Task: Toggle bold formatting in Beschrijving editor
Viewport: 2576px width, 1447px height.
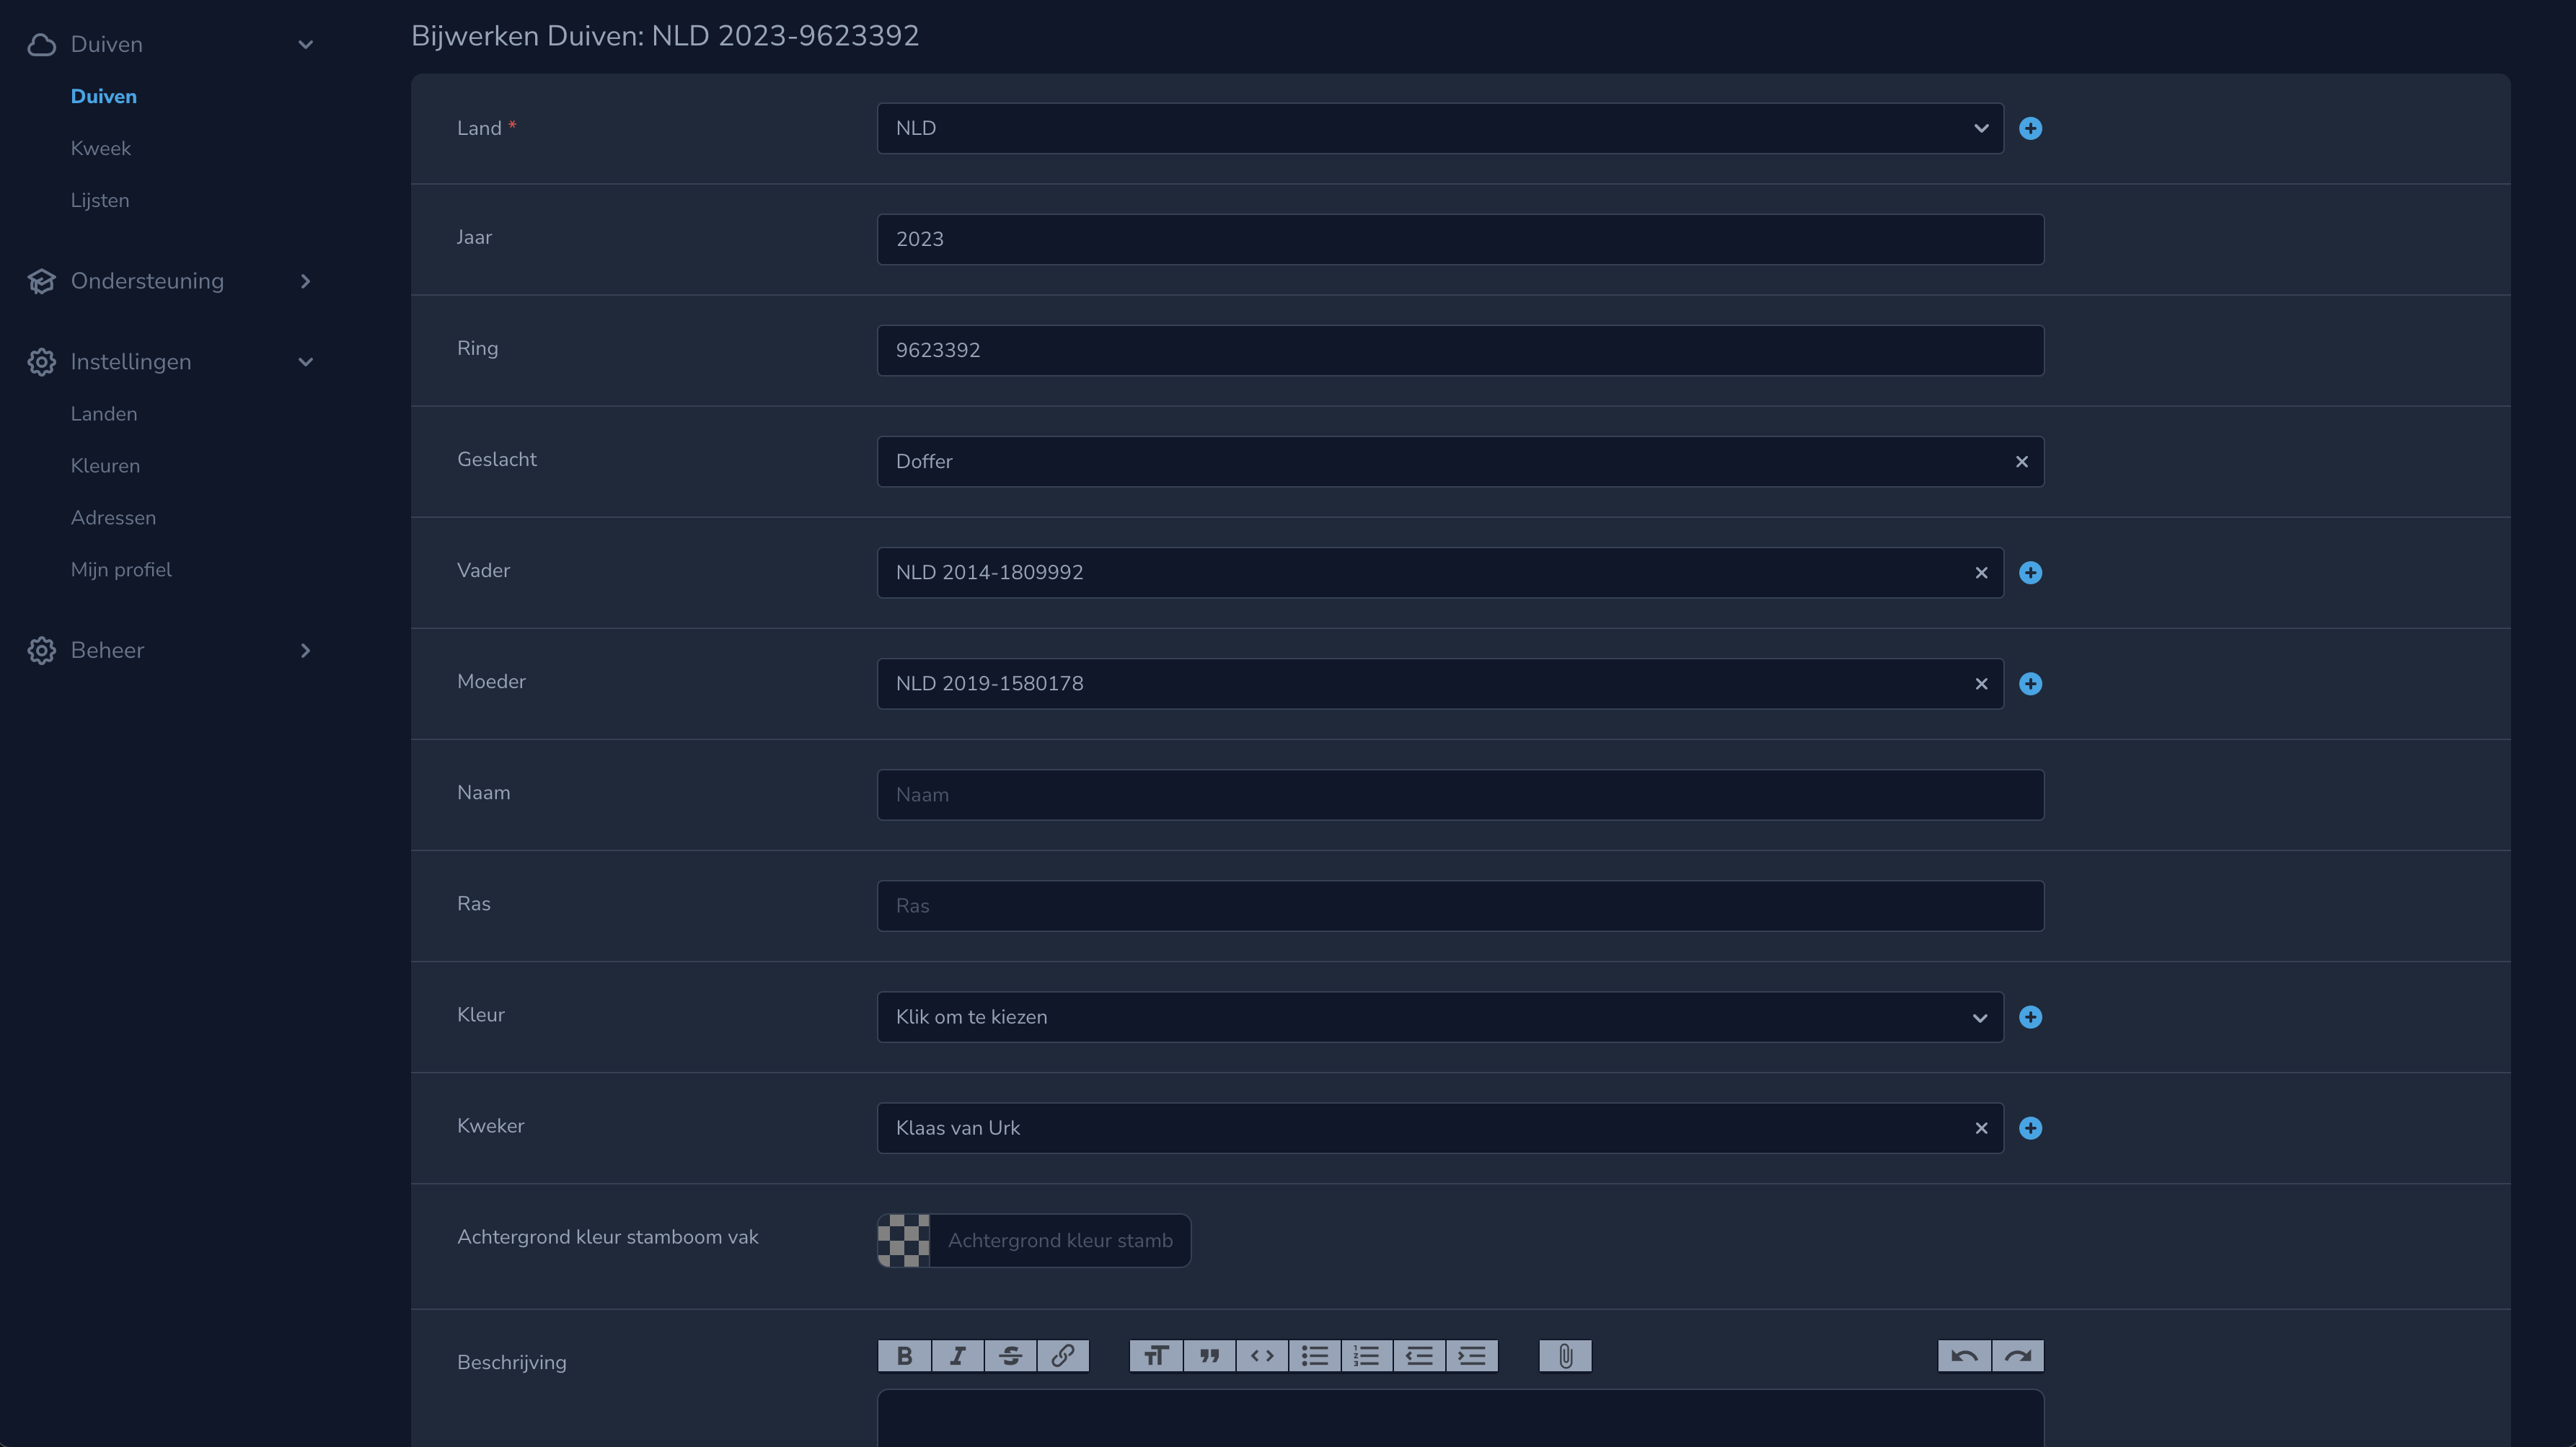Action: click(904, 1356)
